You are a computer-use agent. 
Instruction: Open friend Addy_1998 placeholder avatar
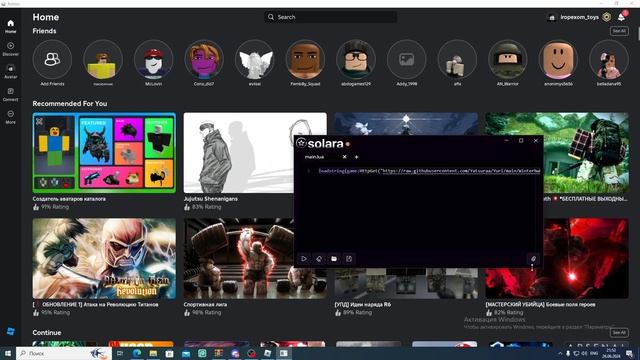[x=407, y=60]
